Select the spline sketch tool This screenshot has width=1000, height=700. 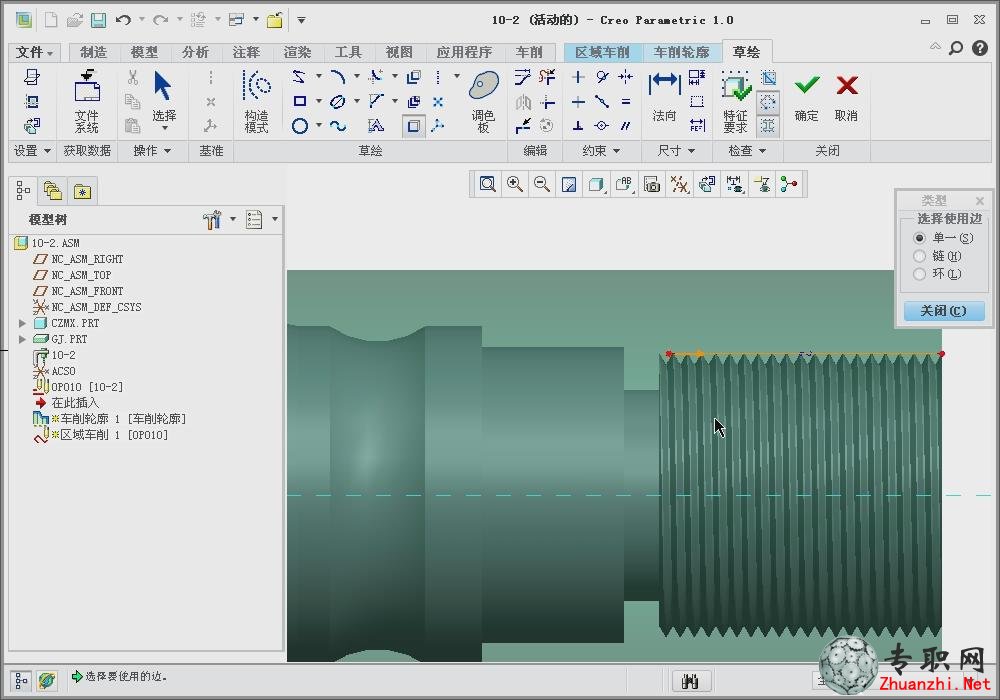337,126
